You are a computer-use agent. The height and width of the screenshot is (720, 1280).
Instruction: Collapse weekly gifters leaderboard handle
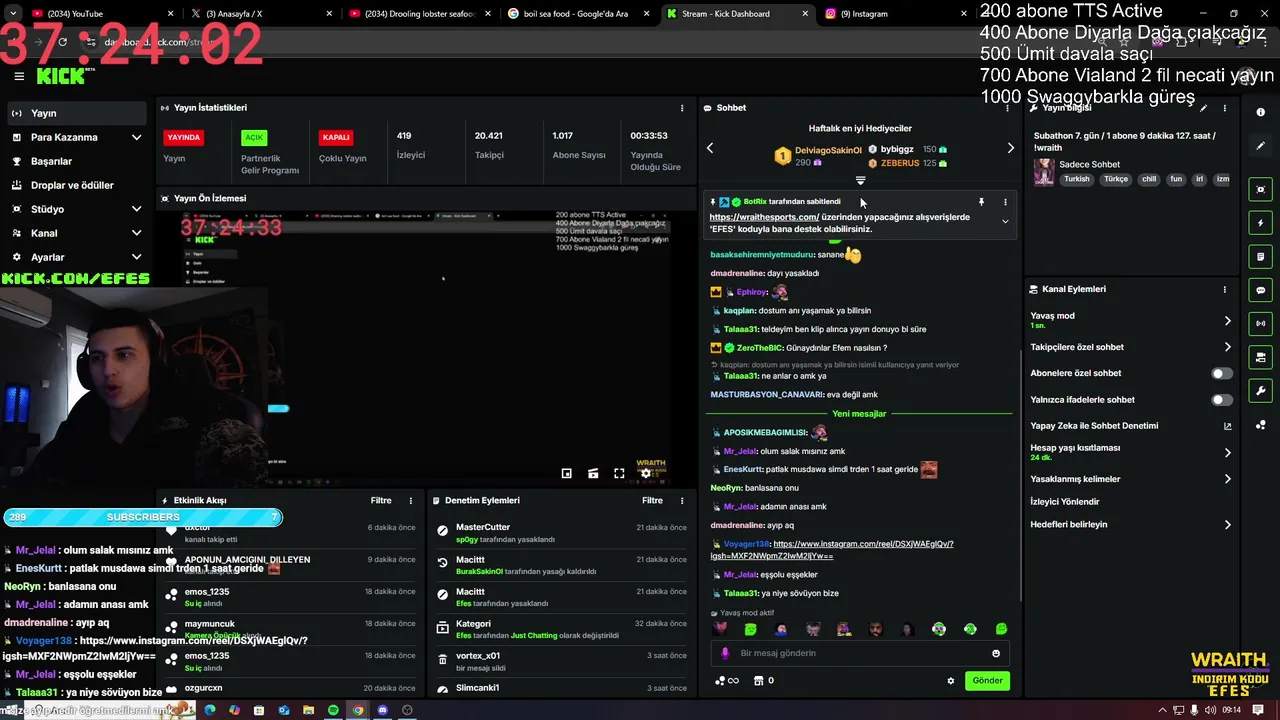(860, 181)
